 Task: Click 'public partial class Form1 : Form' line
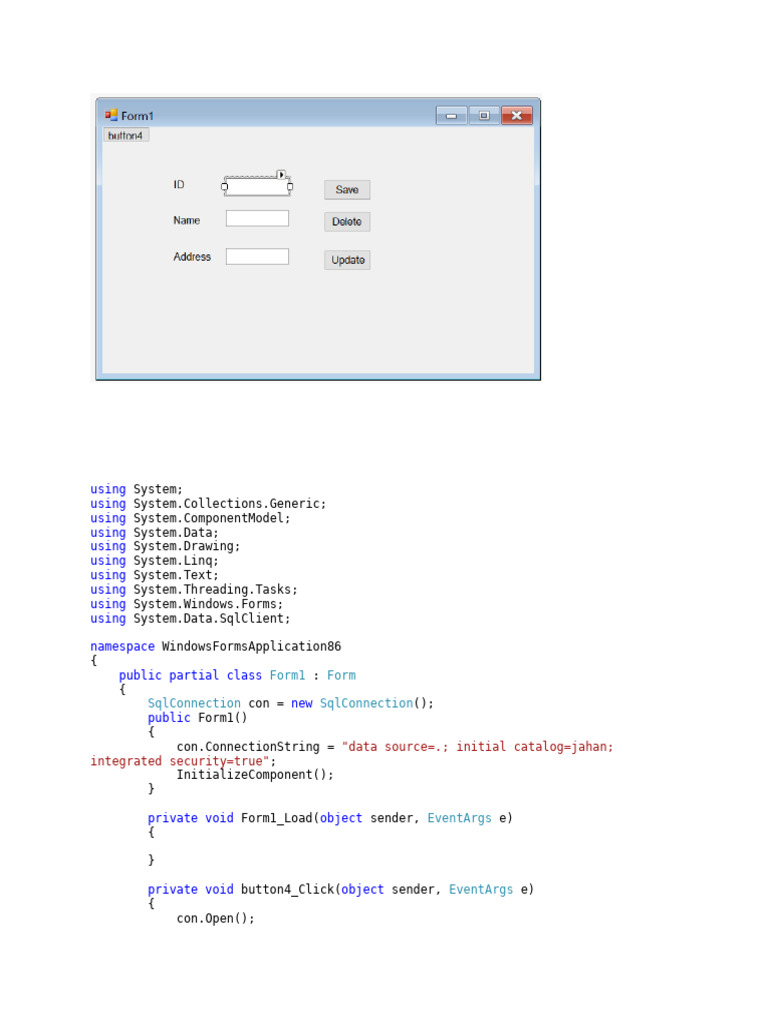(237, 675)
